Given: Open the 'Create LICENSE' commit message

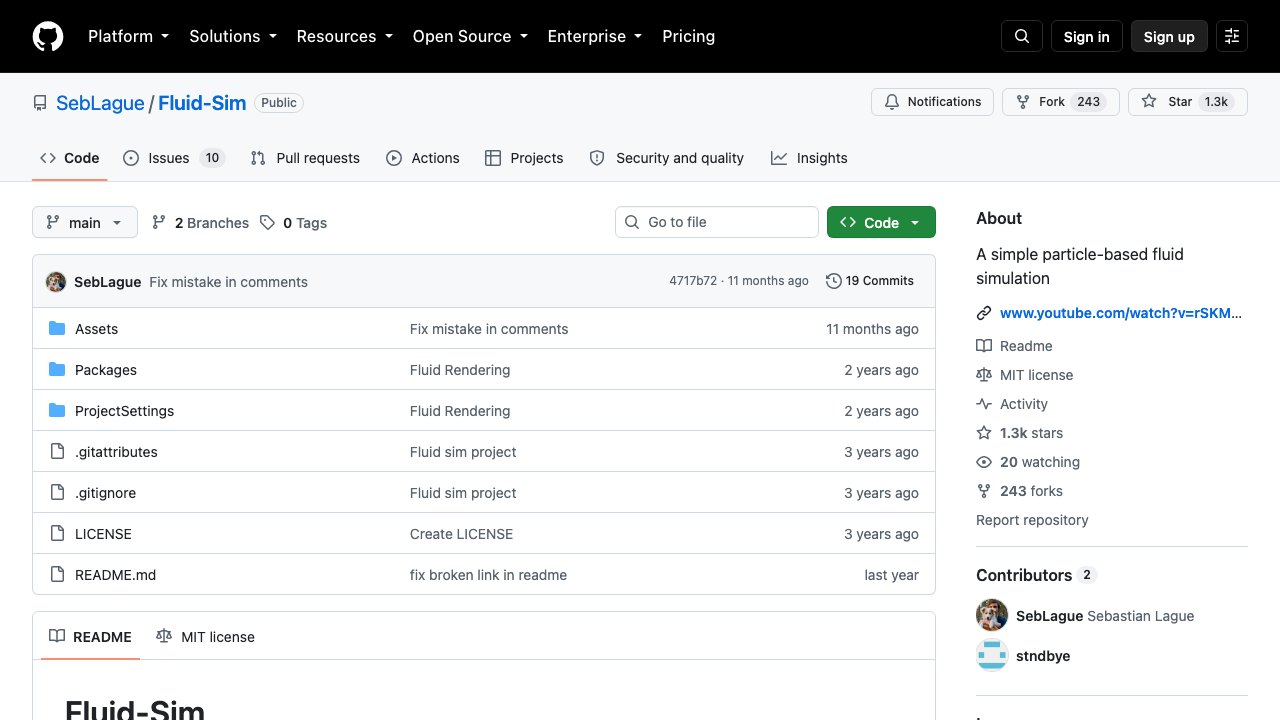Looking at the screenshot, I should 461,534.
